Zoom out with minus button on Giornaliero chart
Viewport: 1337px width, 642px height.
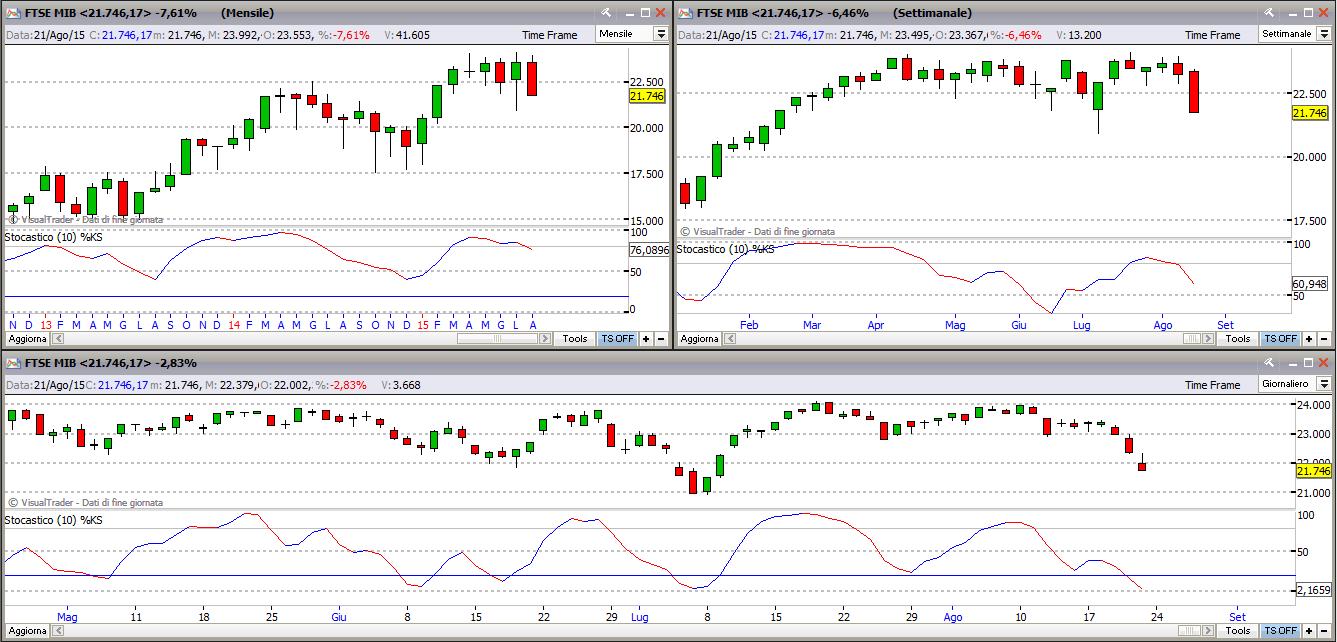(x=1324, y=631)
